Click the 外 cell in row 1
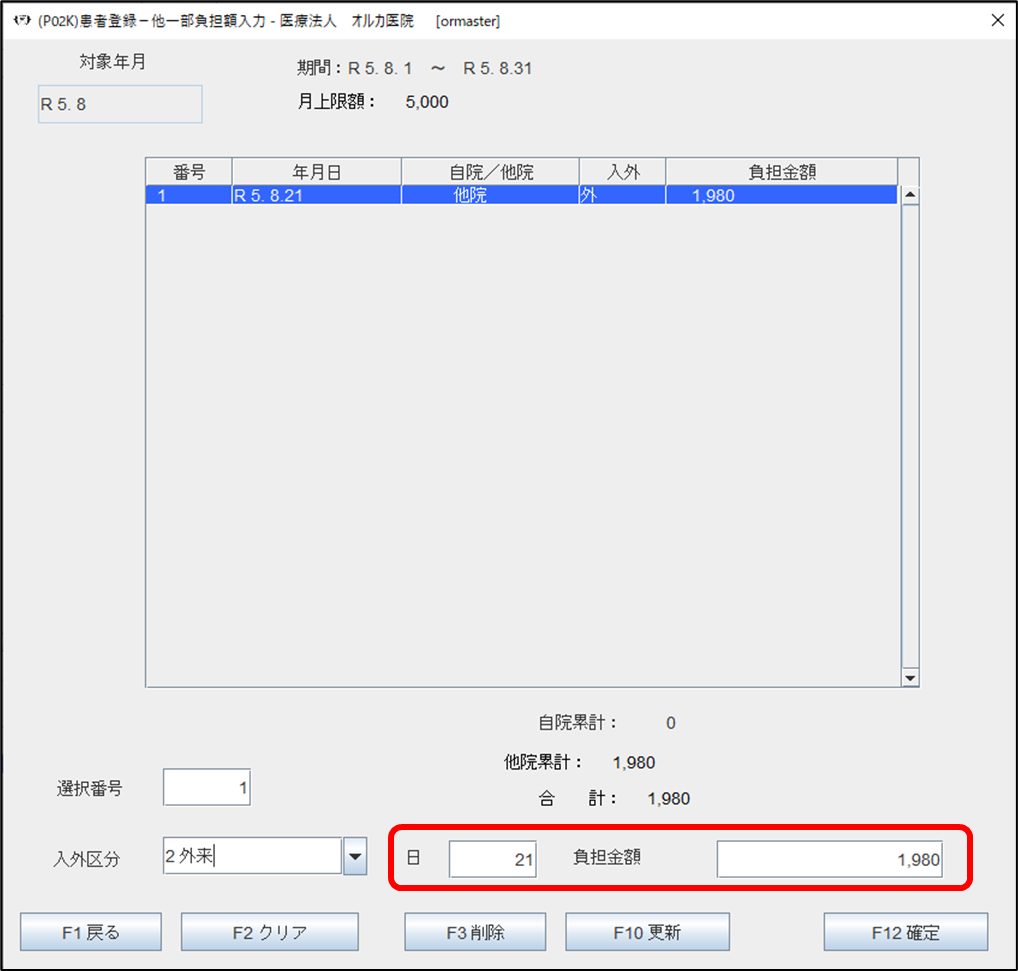This screenshot has width=1018, height=971. (622, 195)
